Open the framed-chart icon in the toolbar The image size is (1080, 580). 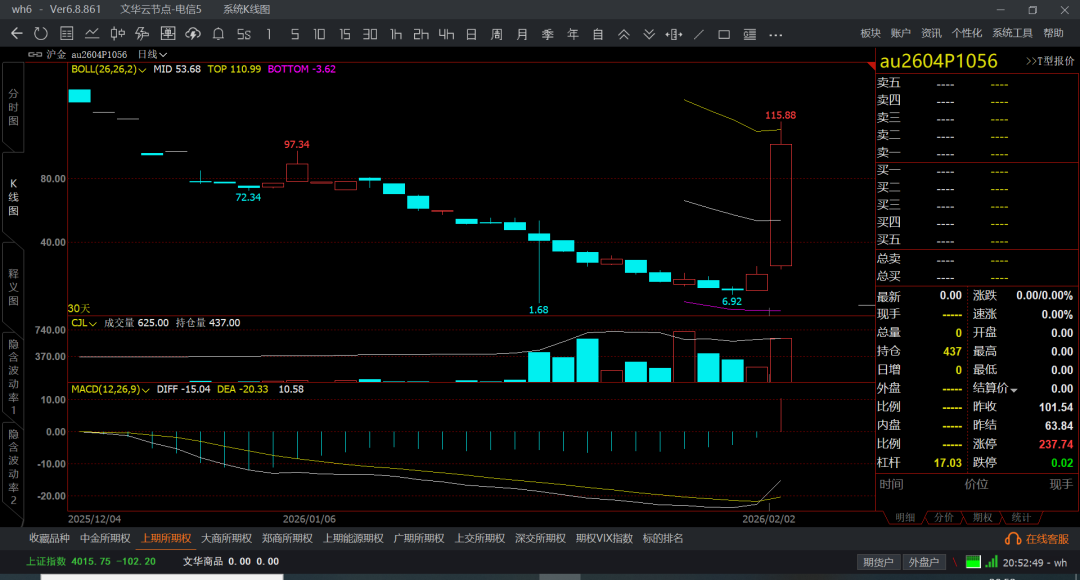coord(167,33)
